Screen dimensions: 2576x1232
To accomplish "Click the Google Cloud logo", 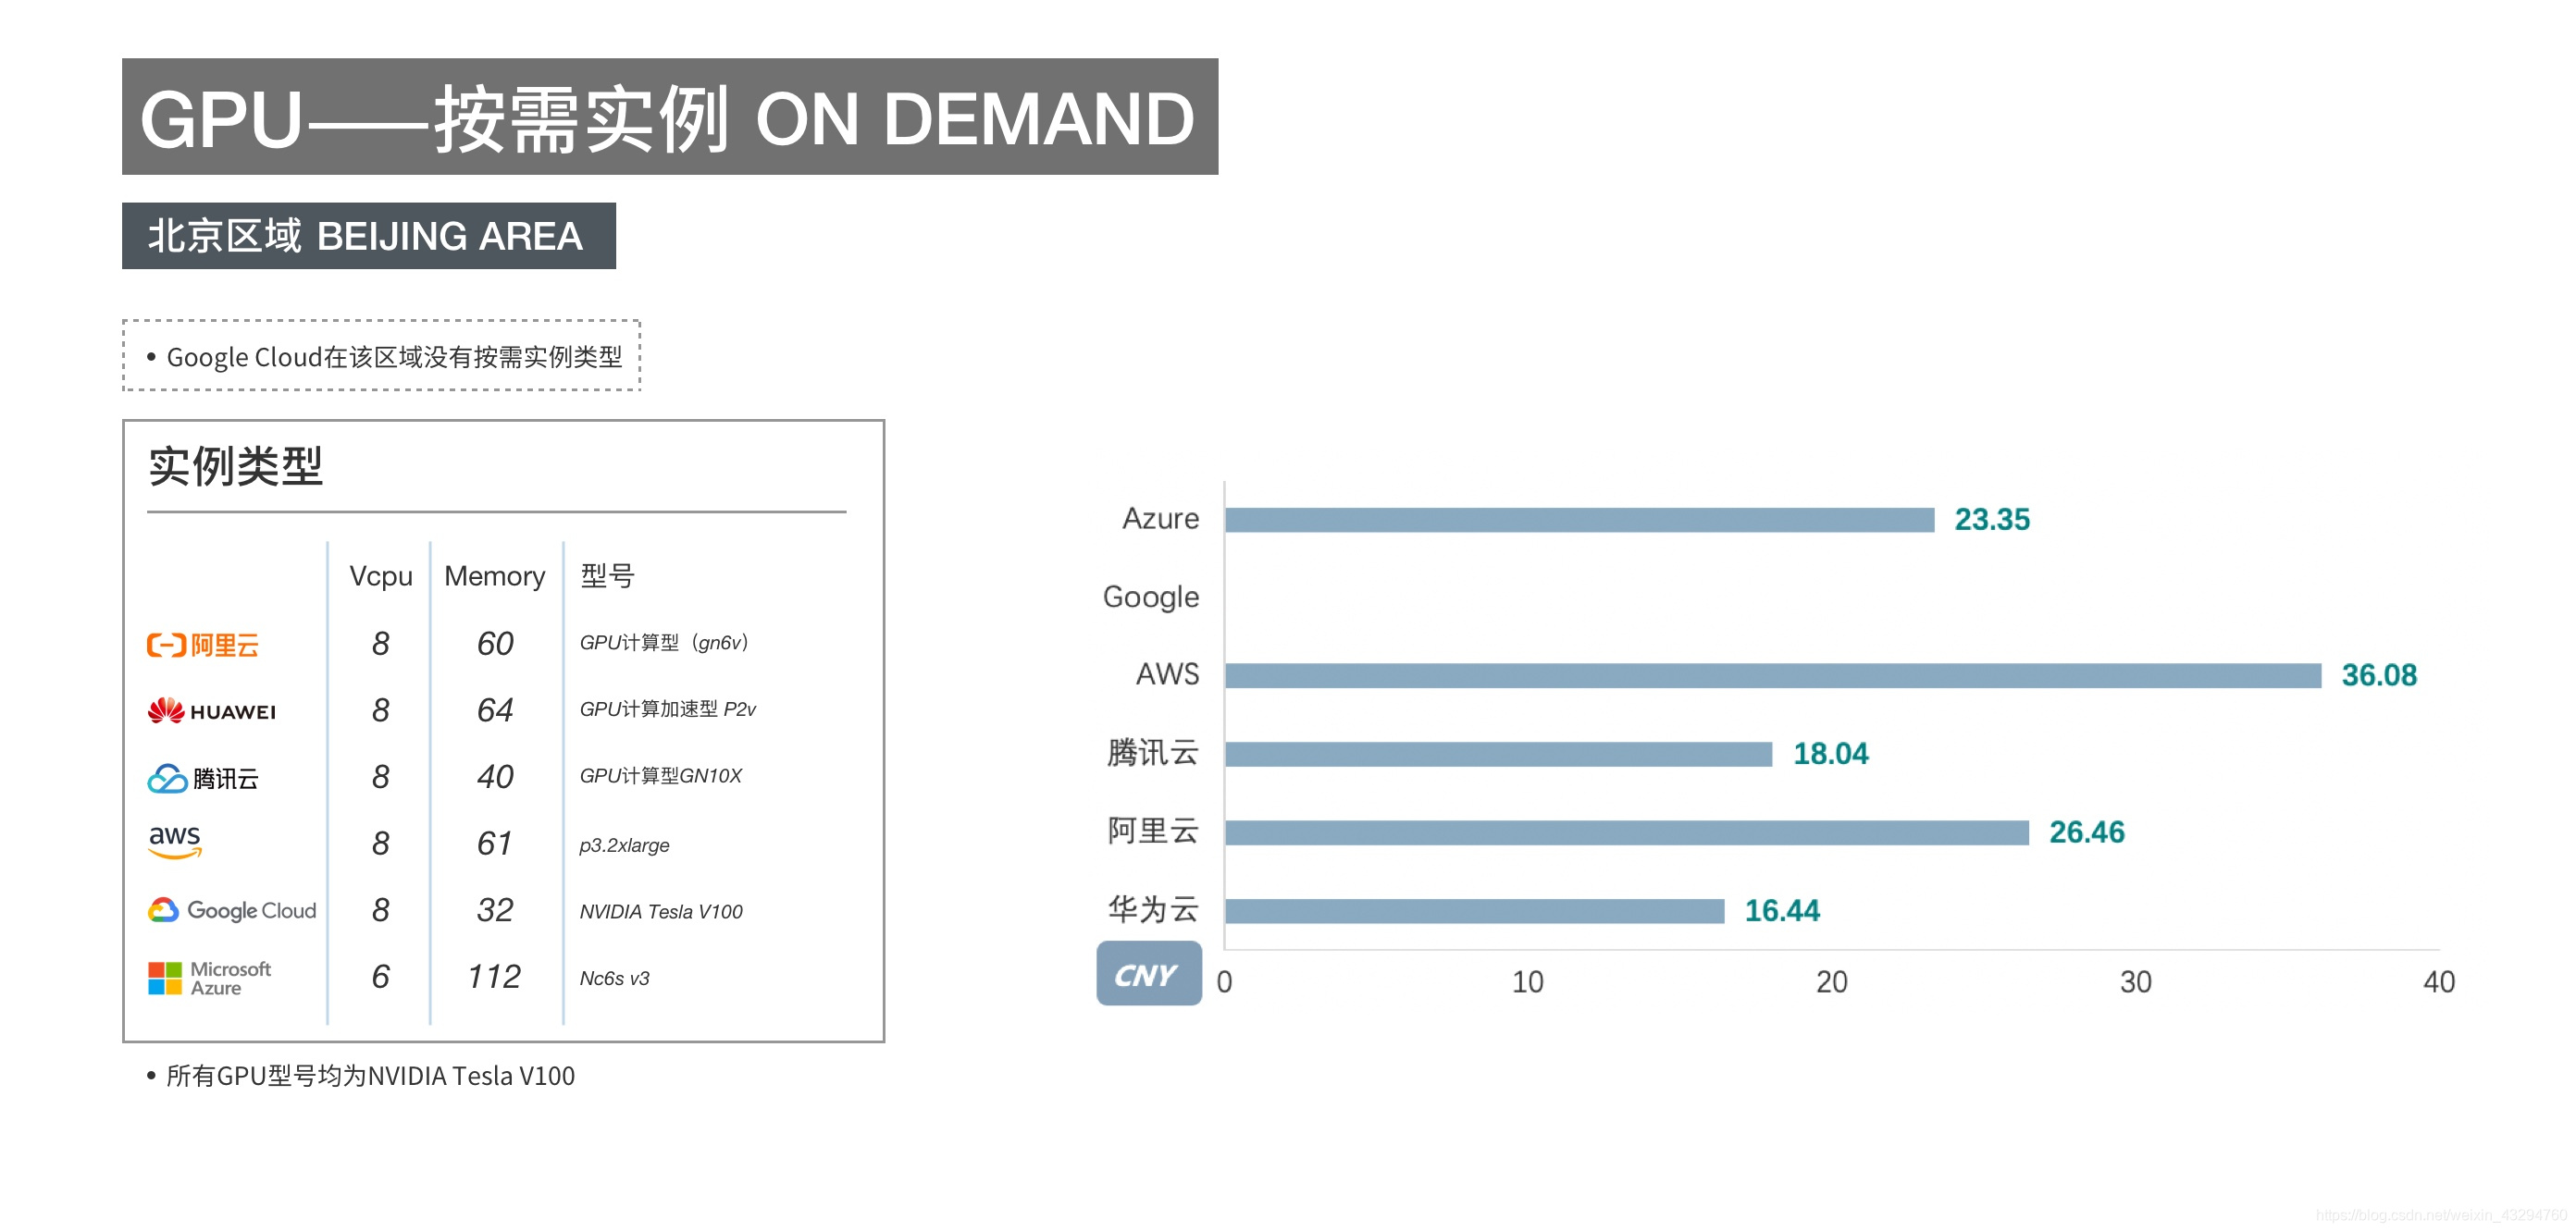I will pyautogui.click(x=232, y=910).
